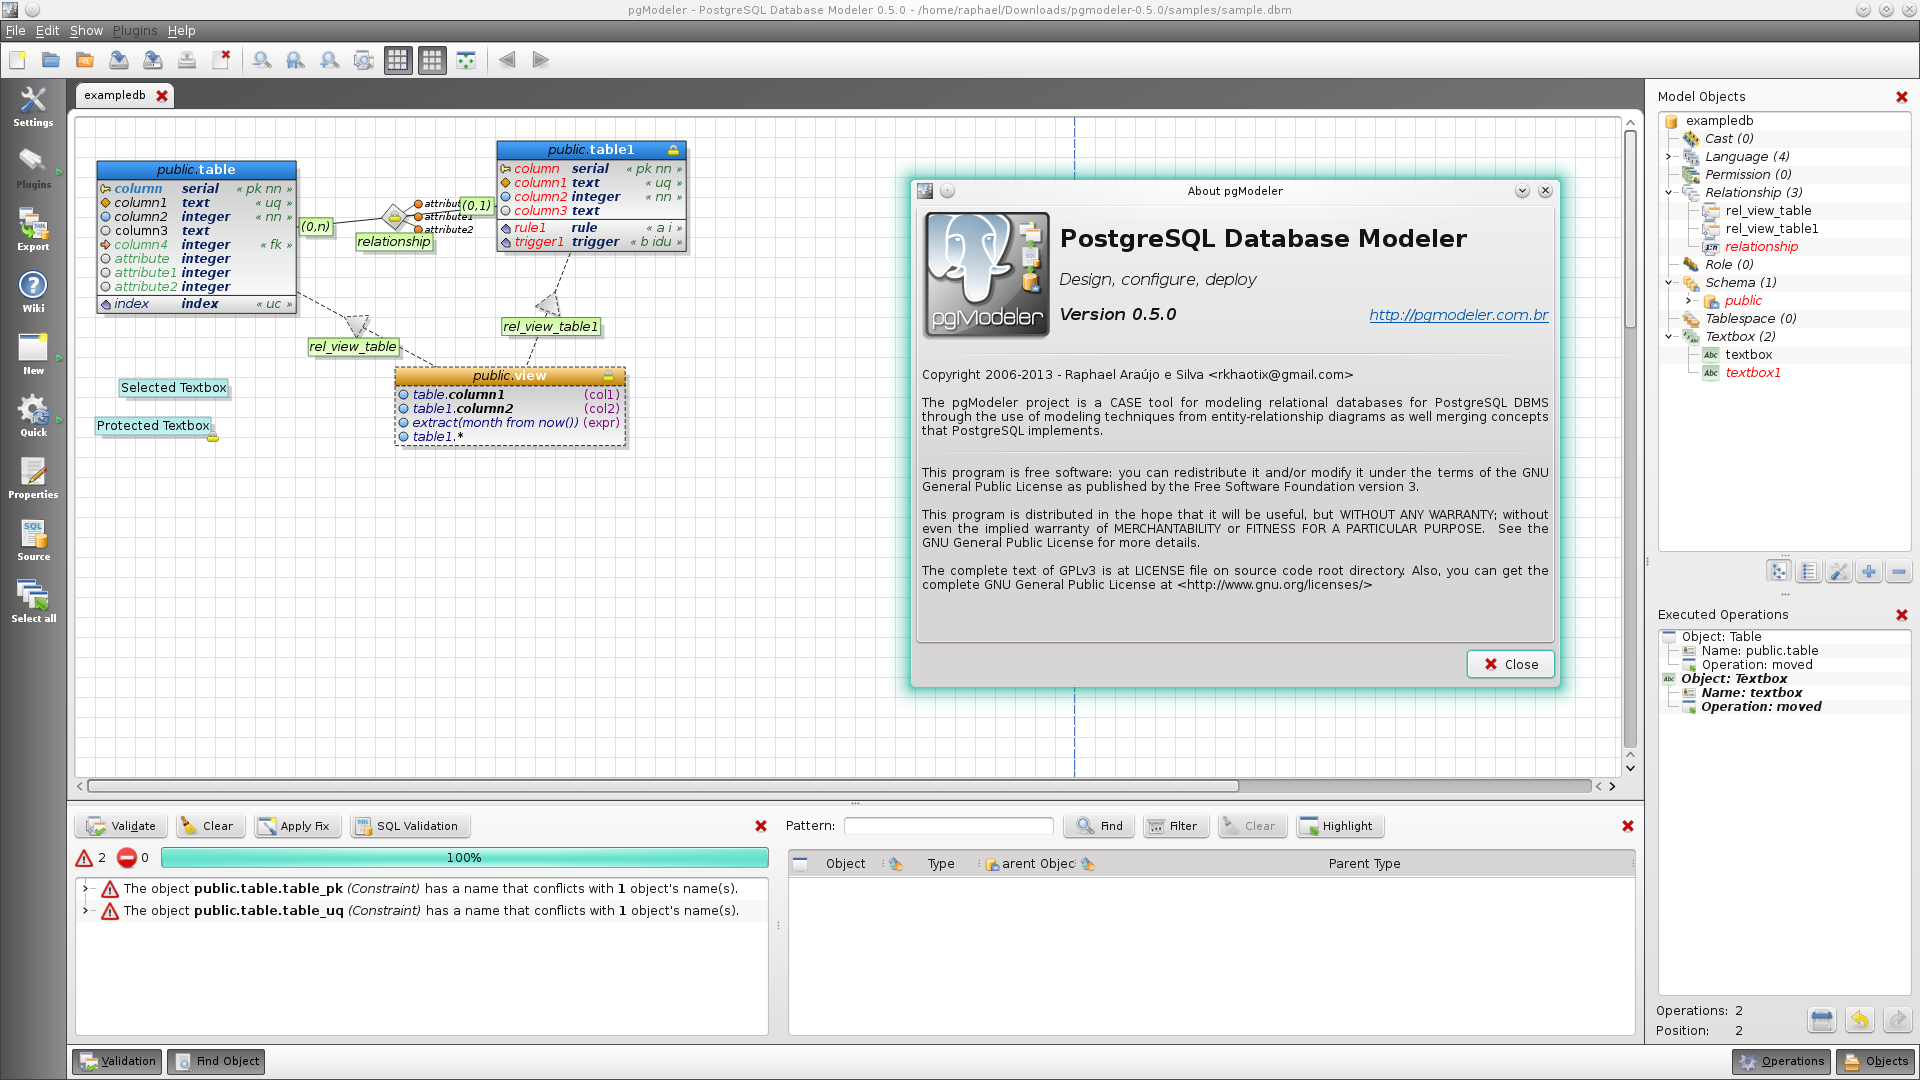
Task: Open the pgmodeler.com.br link
Action: pos(1458,315)
